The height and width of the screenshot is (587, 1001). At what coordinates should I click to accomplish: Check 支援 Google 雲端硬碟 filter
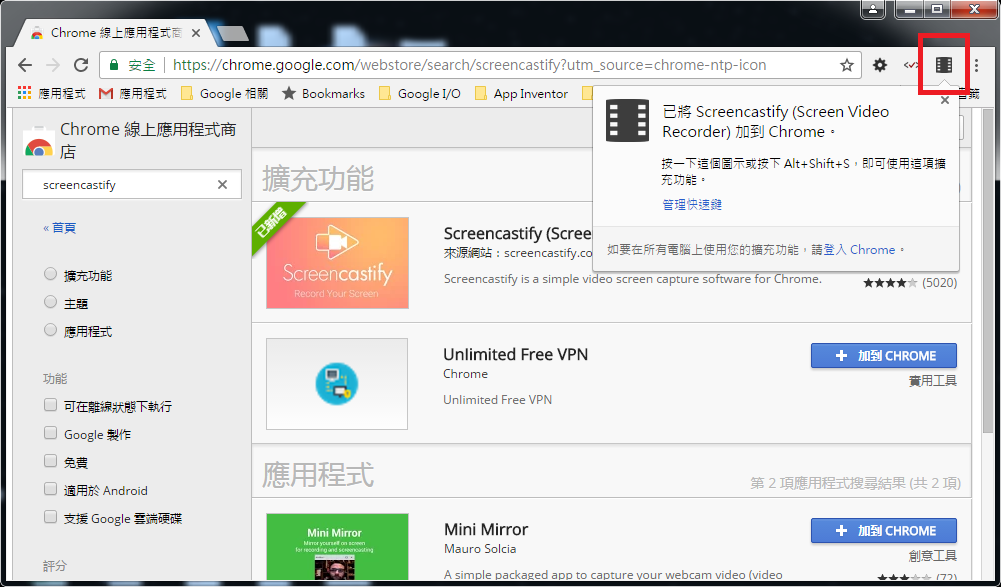[50, 517]
